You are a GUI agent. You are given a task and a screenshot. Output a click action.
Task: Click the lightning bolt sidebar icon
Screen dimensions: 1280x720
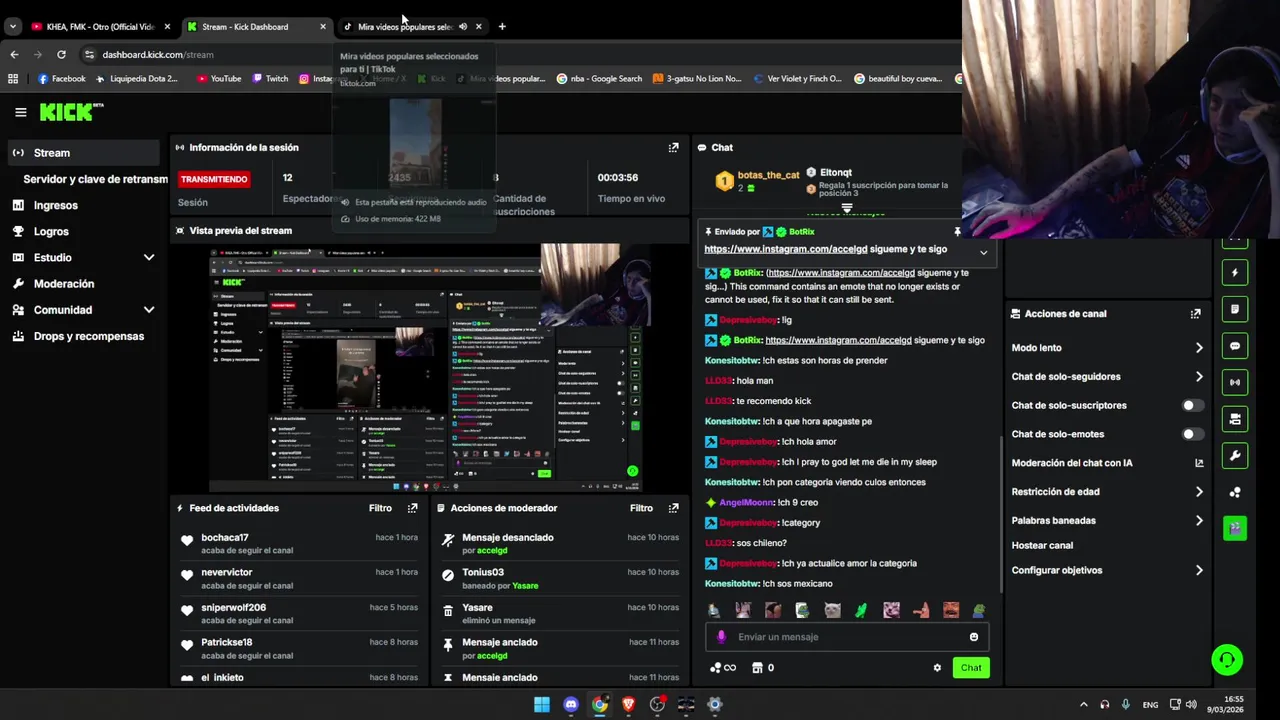(1235, 272)
